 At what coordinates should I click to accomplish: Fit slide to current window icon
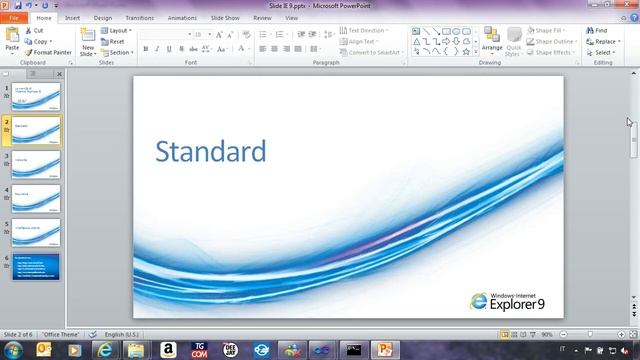[633, 335]
